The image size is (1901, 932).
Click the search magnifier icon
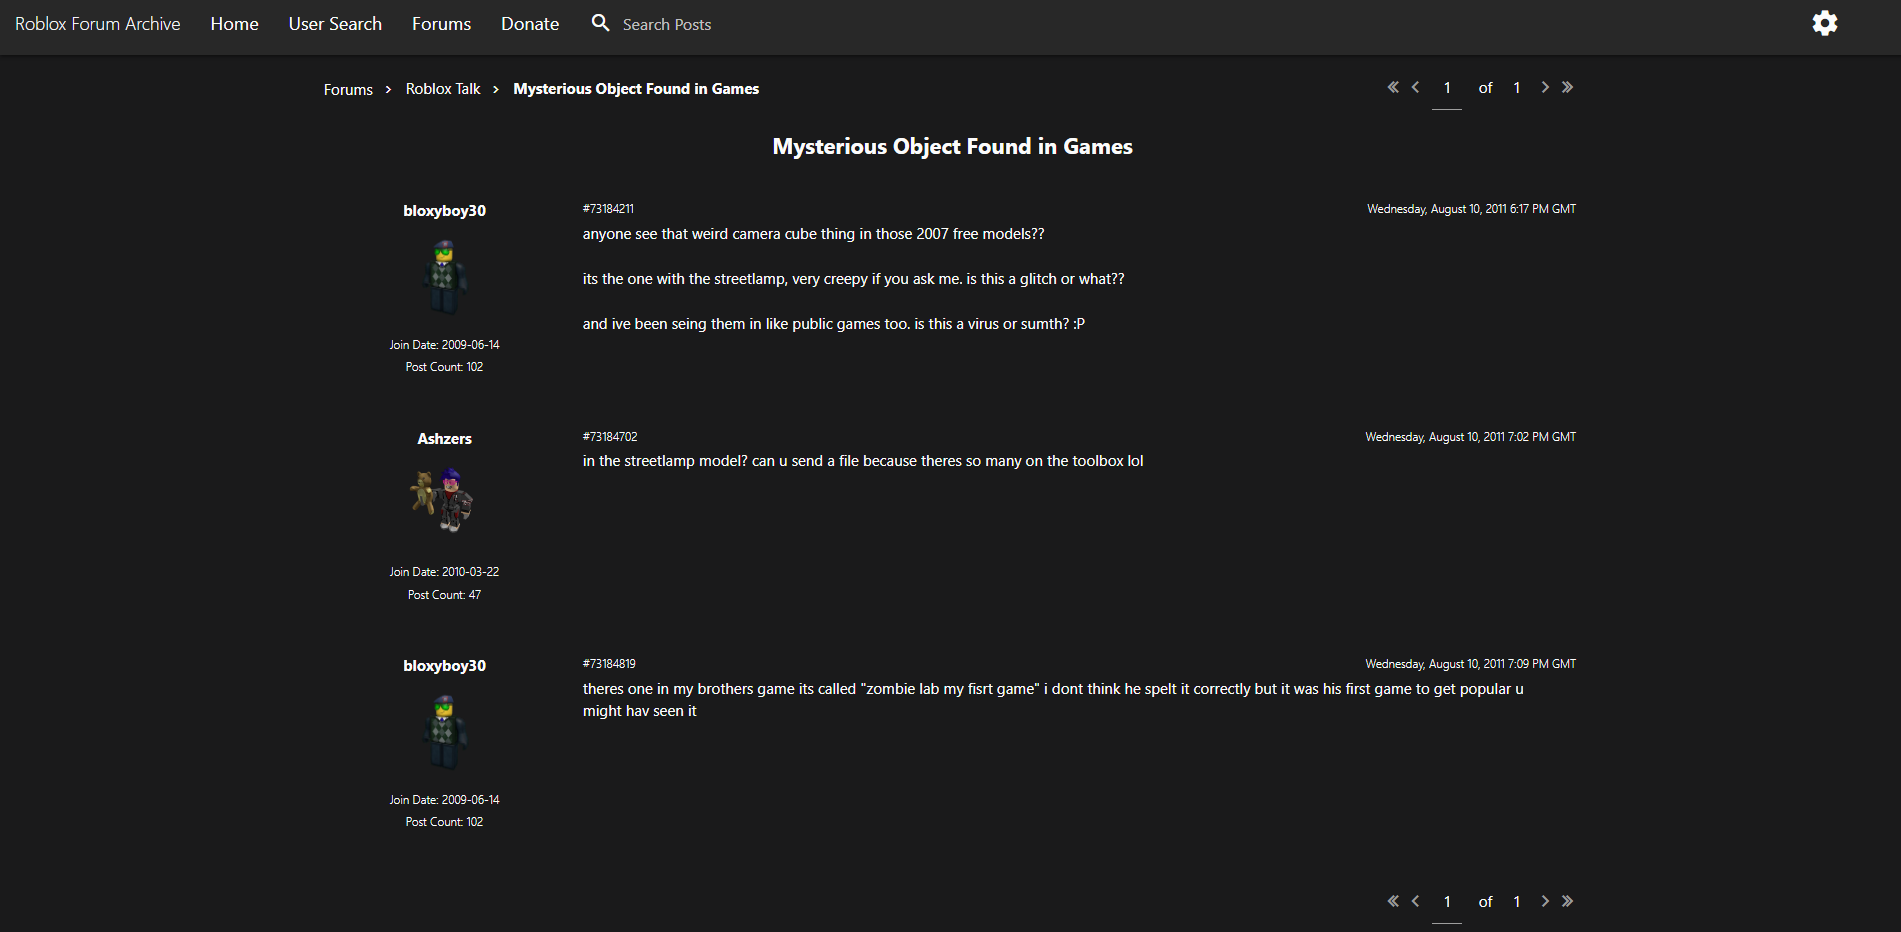(x=600, y=22)
